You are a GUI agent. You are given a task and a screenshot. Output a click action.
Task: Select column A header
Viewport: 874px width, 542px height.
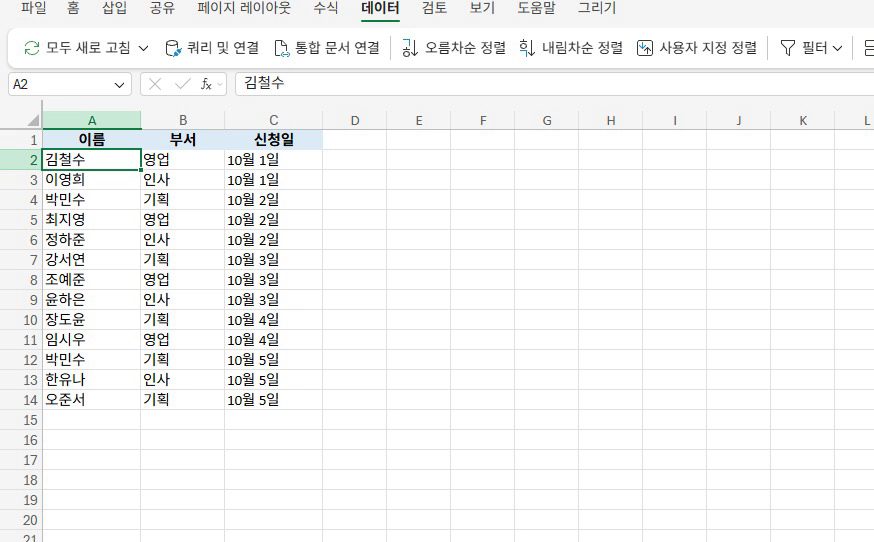[x=92, y=120]
